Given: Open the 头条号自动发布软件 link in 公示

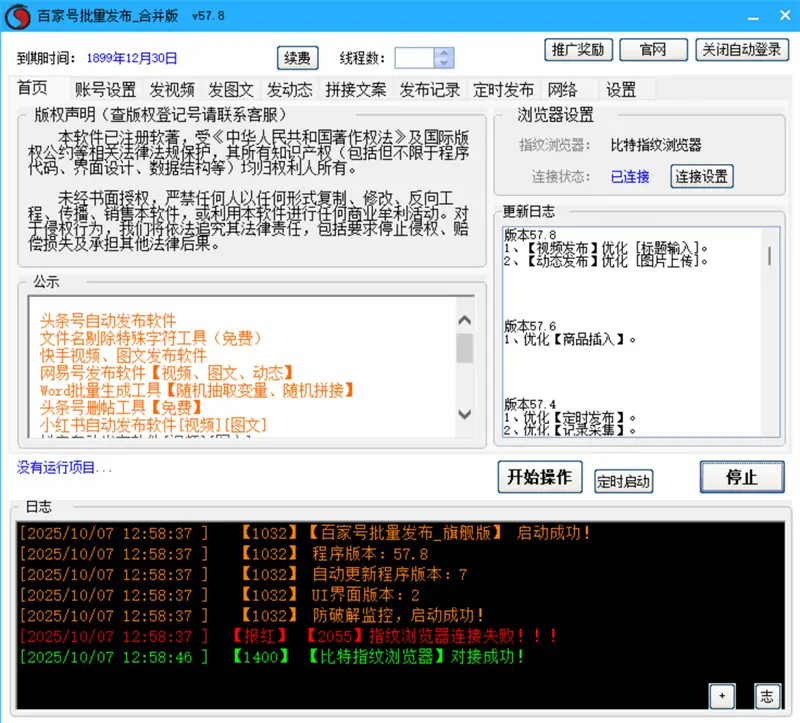Looking at the screenshot, I should (x=108, y=321).
